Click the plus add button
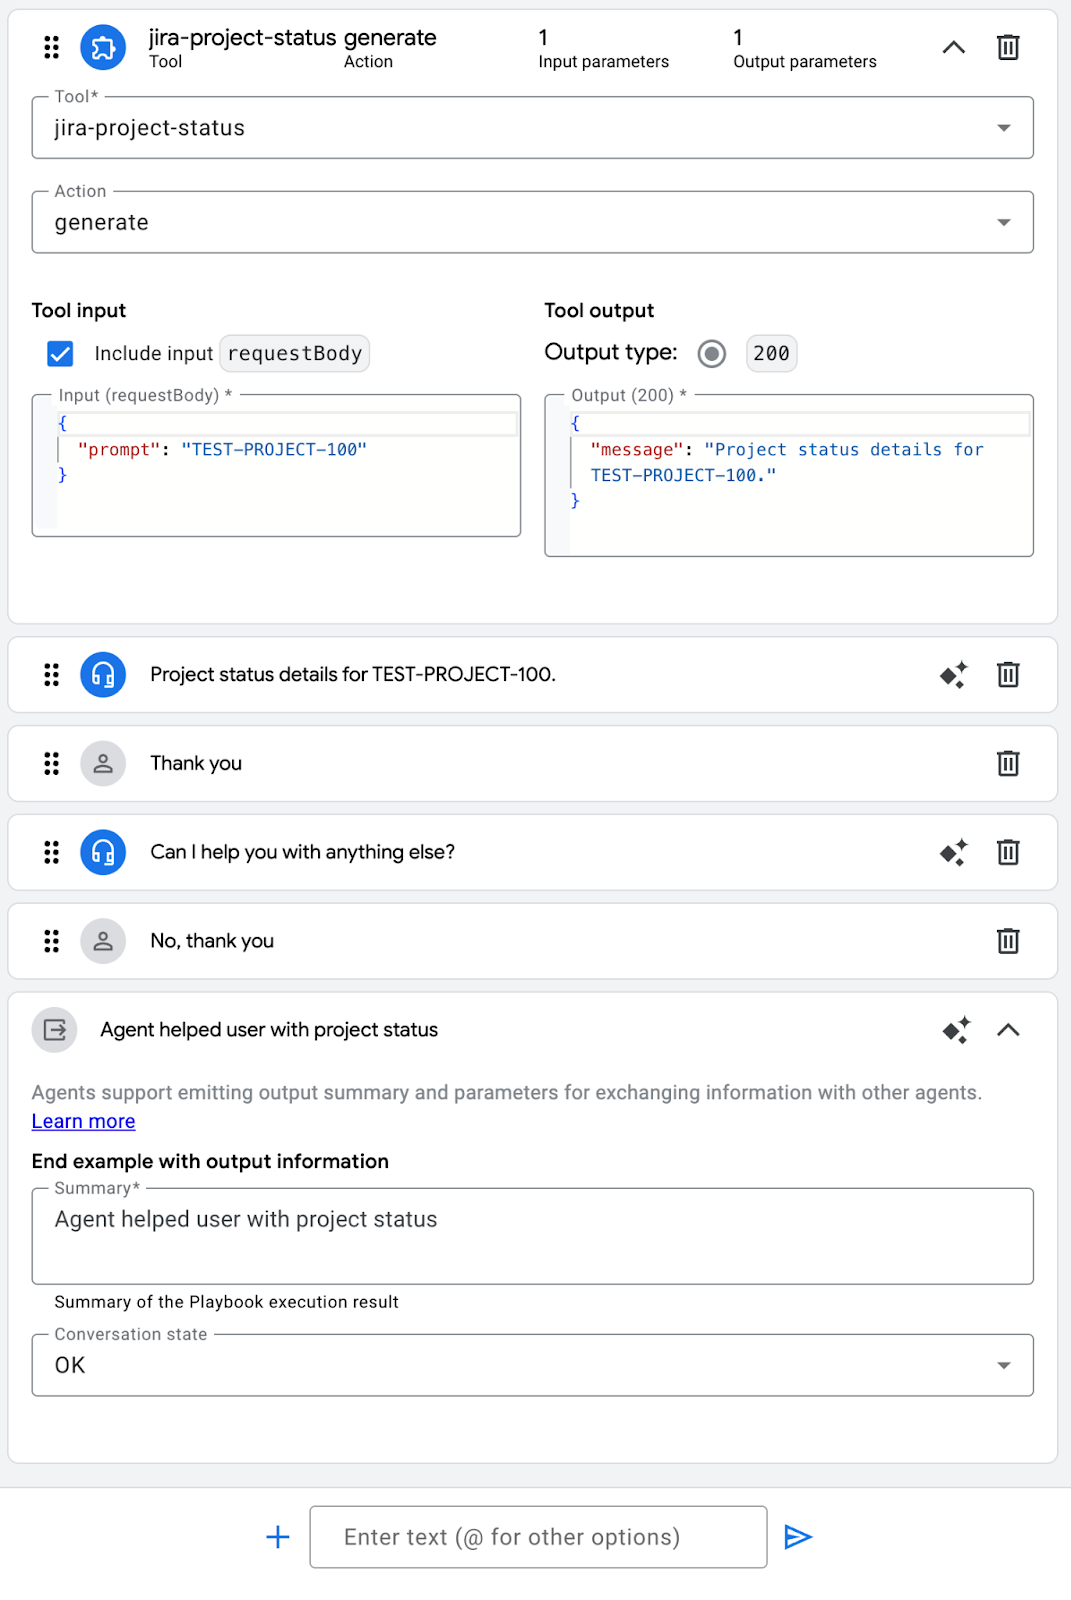This screenshot has width=1071, height=1600. click(x=278, y=1537)
